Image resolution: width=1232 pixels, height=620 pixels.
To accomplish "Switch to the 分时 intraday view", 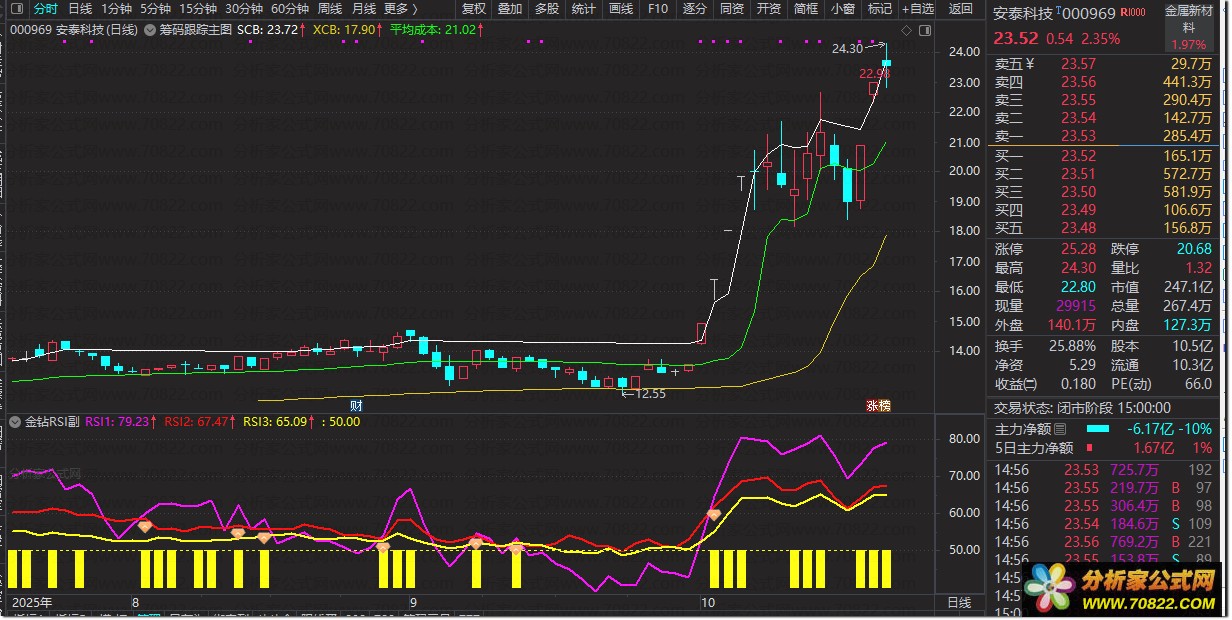I will point(46,9).
